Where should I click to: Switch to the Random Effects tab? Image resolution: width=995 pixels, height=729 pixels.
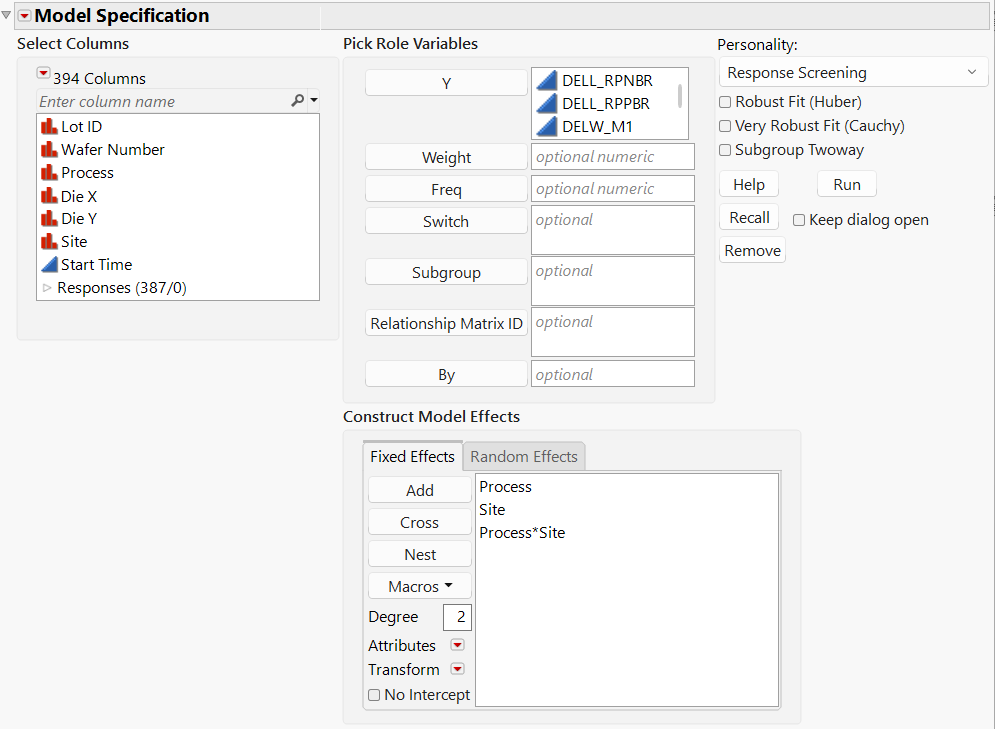(x=523, y=456)
